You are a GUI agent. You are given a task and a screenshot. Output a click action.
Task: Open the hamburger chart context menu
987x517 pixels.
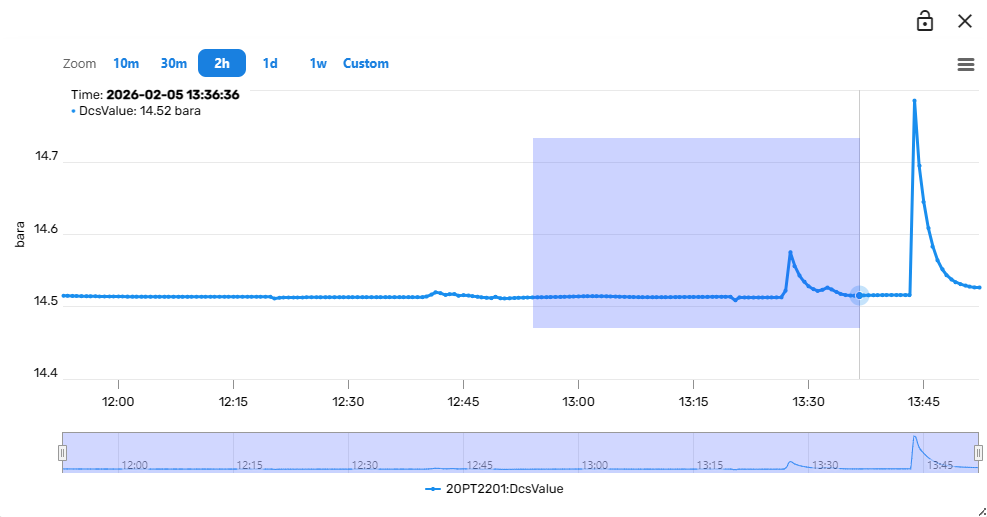tap(966, 64)
